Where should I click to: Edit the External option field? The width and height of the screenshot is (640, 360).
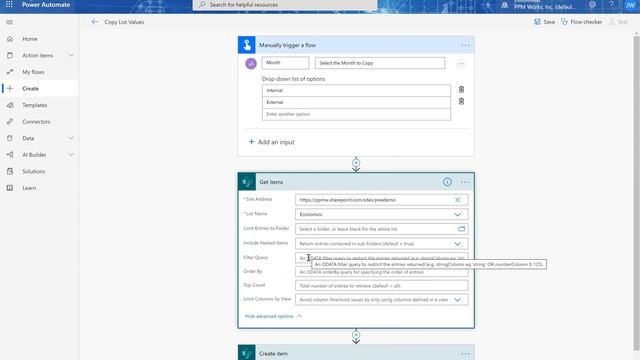356,102
